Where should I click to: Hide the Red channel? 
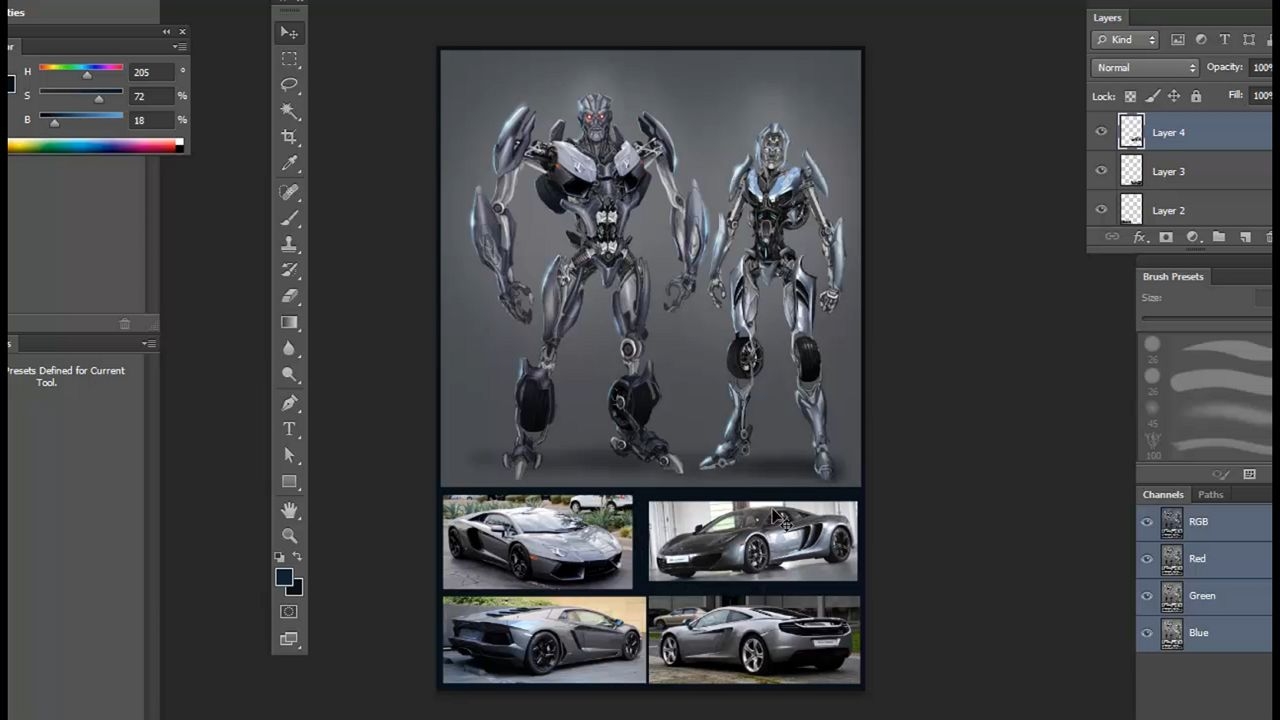[x=1147, y=559]
